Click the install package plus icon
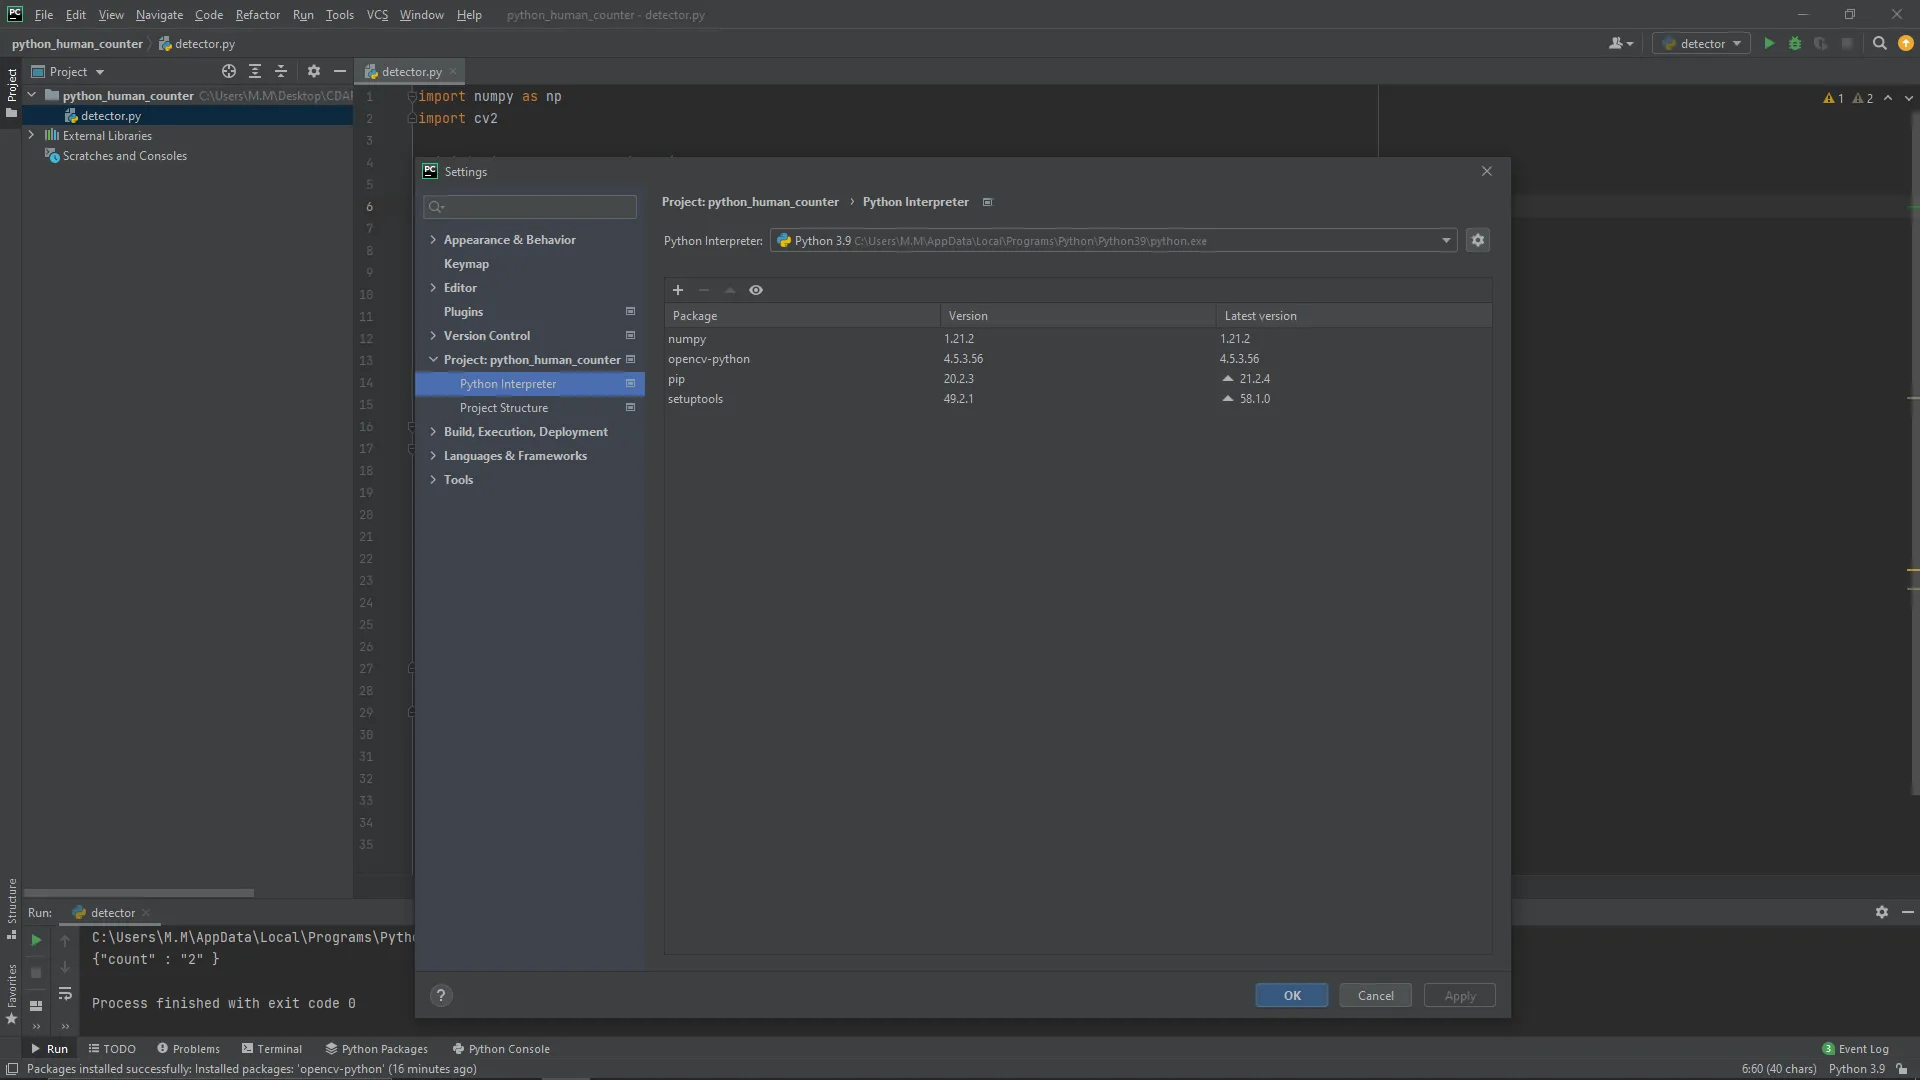Screen dimensions: 1920x1080 click(x=678, y=290)
